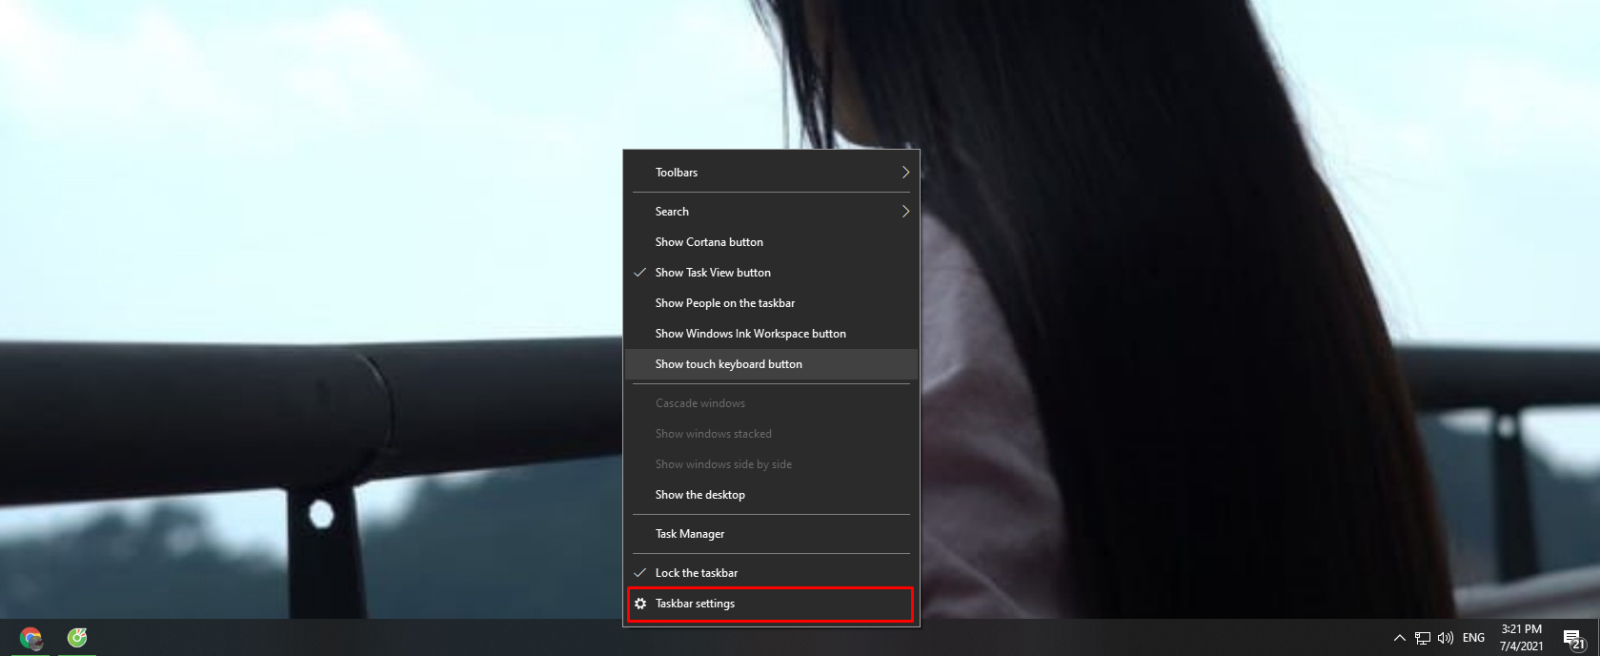Image resolution: width=1600 pixels, height=656 pixels.
Task: Open Google Chrome from the taskbar
Action: (x=31, y=637)
